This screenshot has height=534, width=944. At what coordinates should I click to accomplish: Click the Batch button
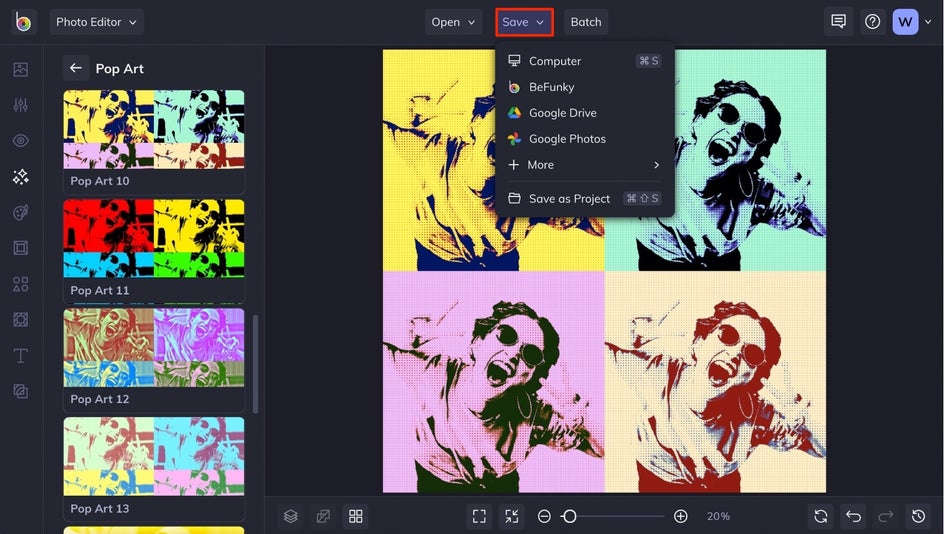[586, 22]
